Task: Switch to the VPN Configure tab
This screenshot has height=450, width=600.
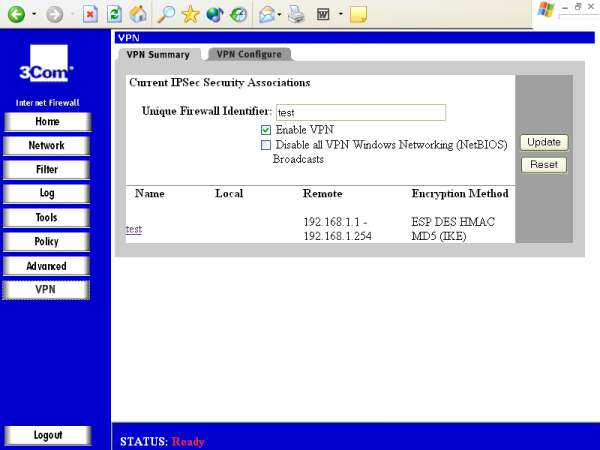Action: pyautogui.click(x=249, y=54)
